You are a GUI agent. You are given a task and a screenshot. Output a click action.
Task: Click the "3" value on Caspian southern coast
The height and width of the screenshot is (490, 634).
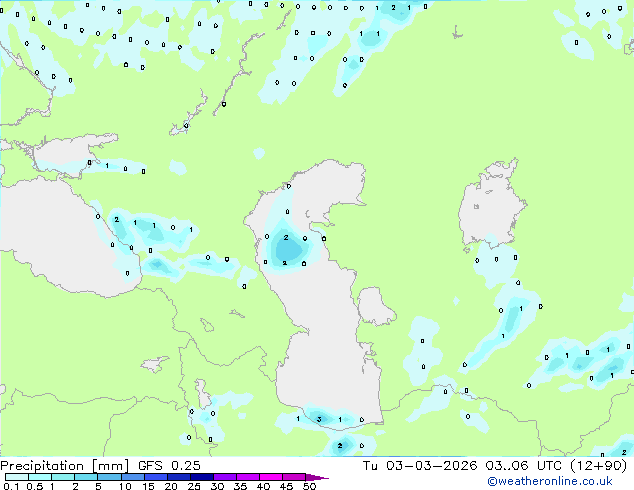[319, 419]
